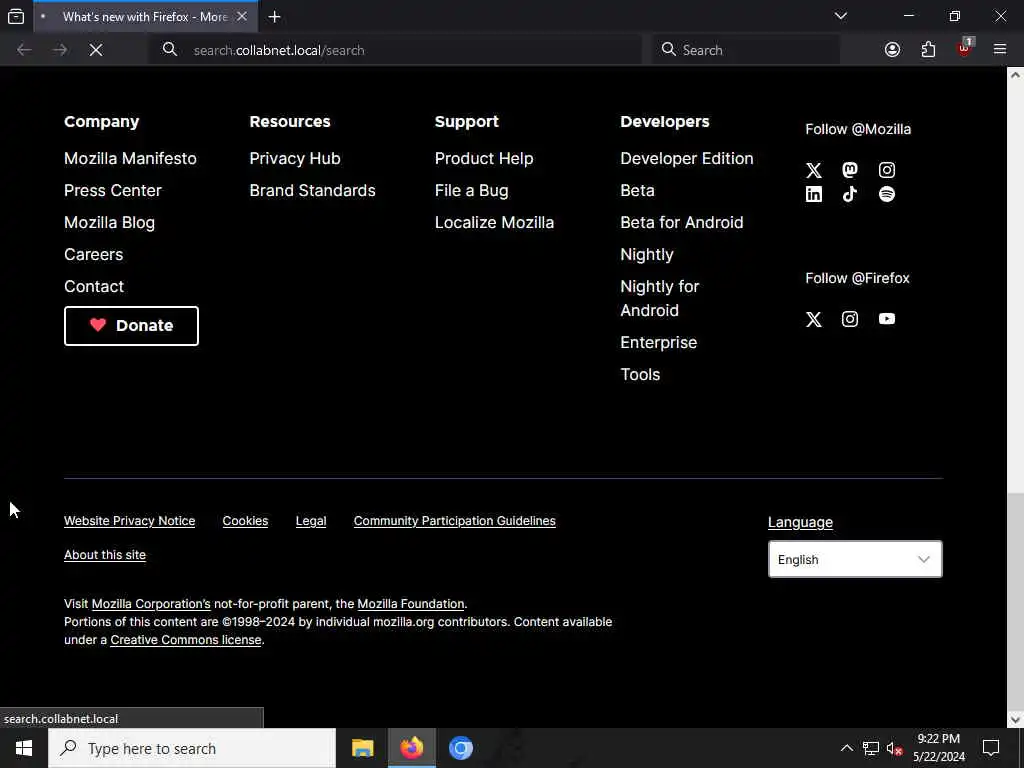Open Mozilla's LinkedIn icon
Screen dimensions: 1024x768
pos(814,194)
